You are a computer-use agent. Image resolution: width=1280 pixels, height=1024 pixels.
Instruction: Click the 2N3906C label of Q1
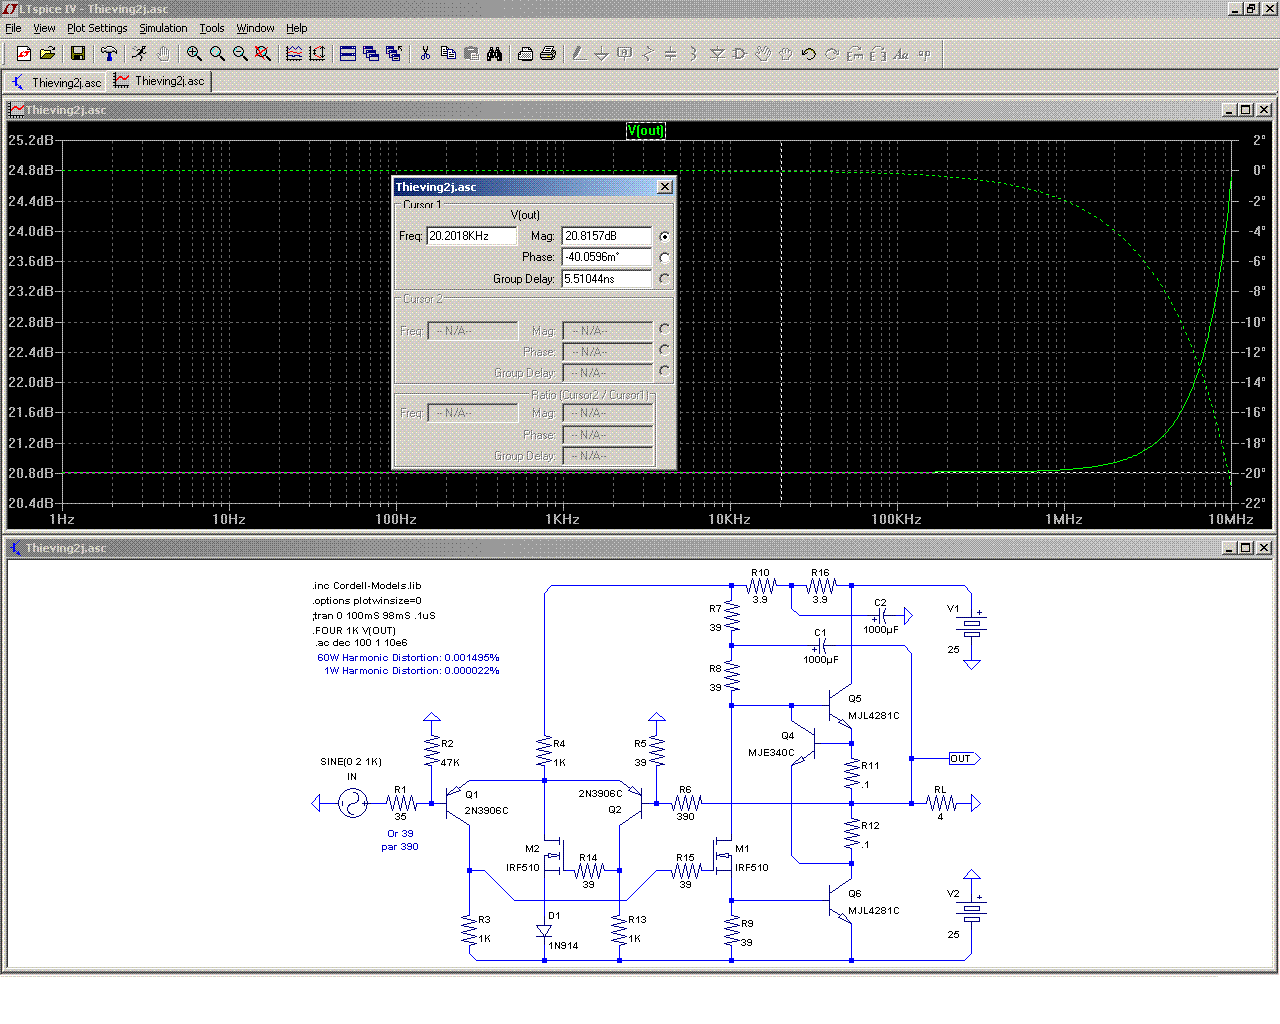tap(486, 811)
